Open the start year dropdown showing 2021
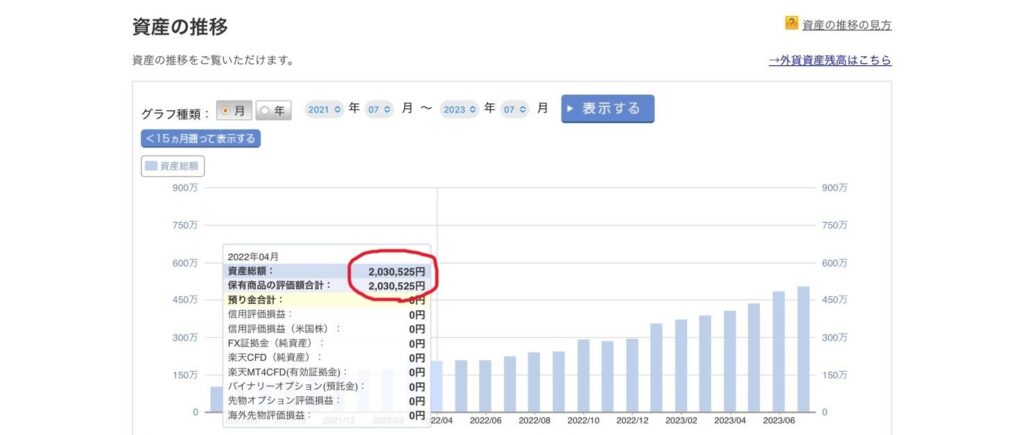Image resolution: width=1024 pixels, height=435 pixels. 324,109
